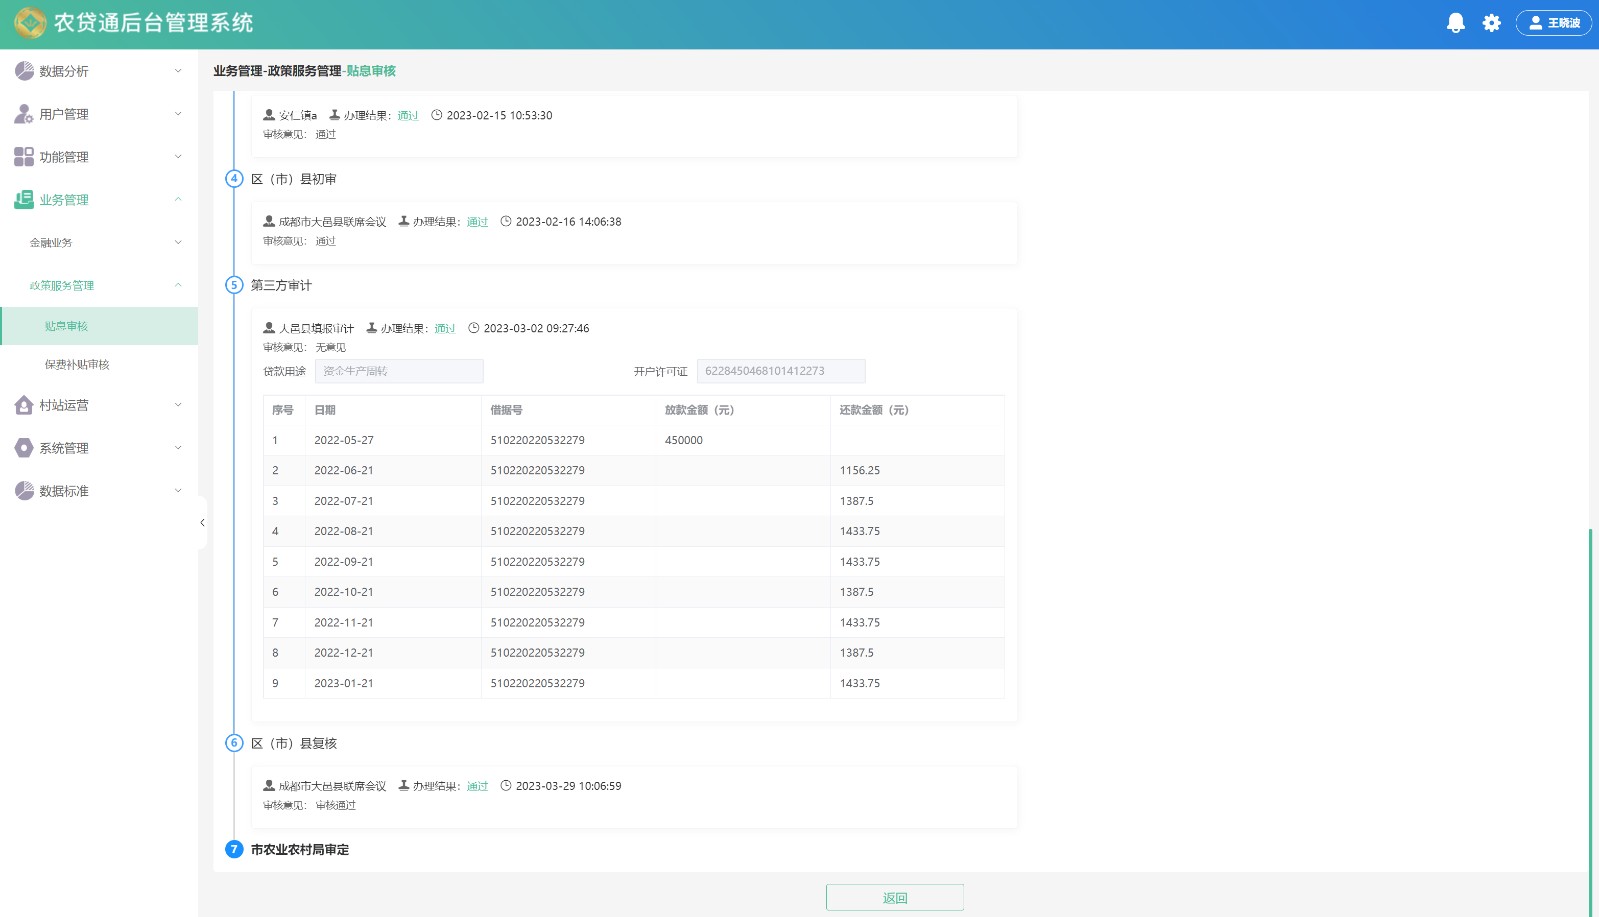Click the 村站运营 house icon
The image size is (1599, 917).
click(x=24, y=405)
